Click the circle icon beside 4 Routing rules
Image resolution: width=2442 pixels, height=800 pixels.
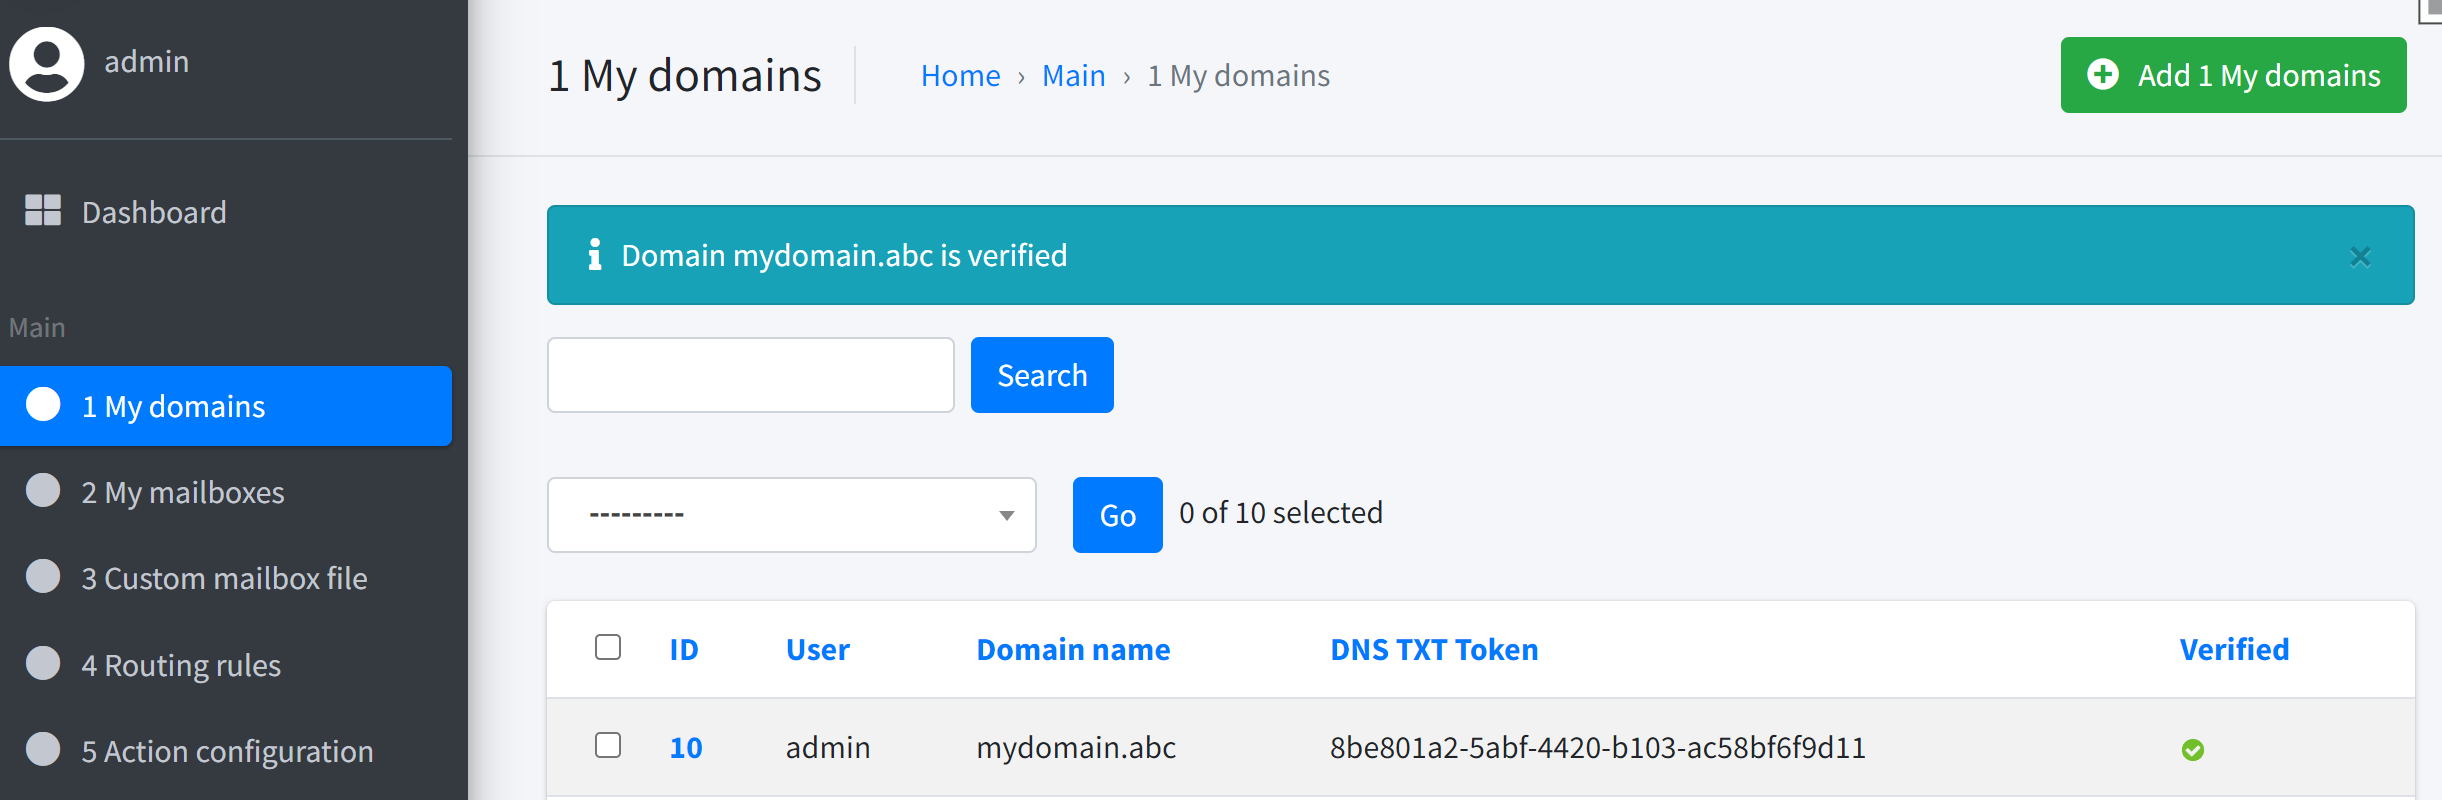pos(43,663)
